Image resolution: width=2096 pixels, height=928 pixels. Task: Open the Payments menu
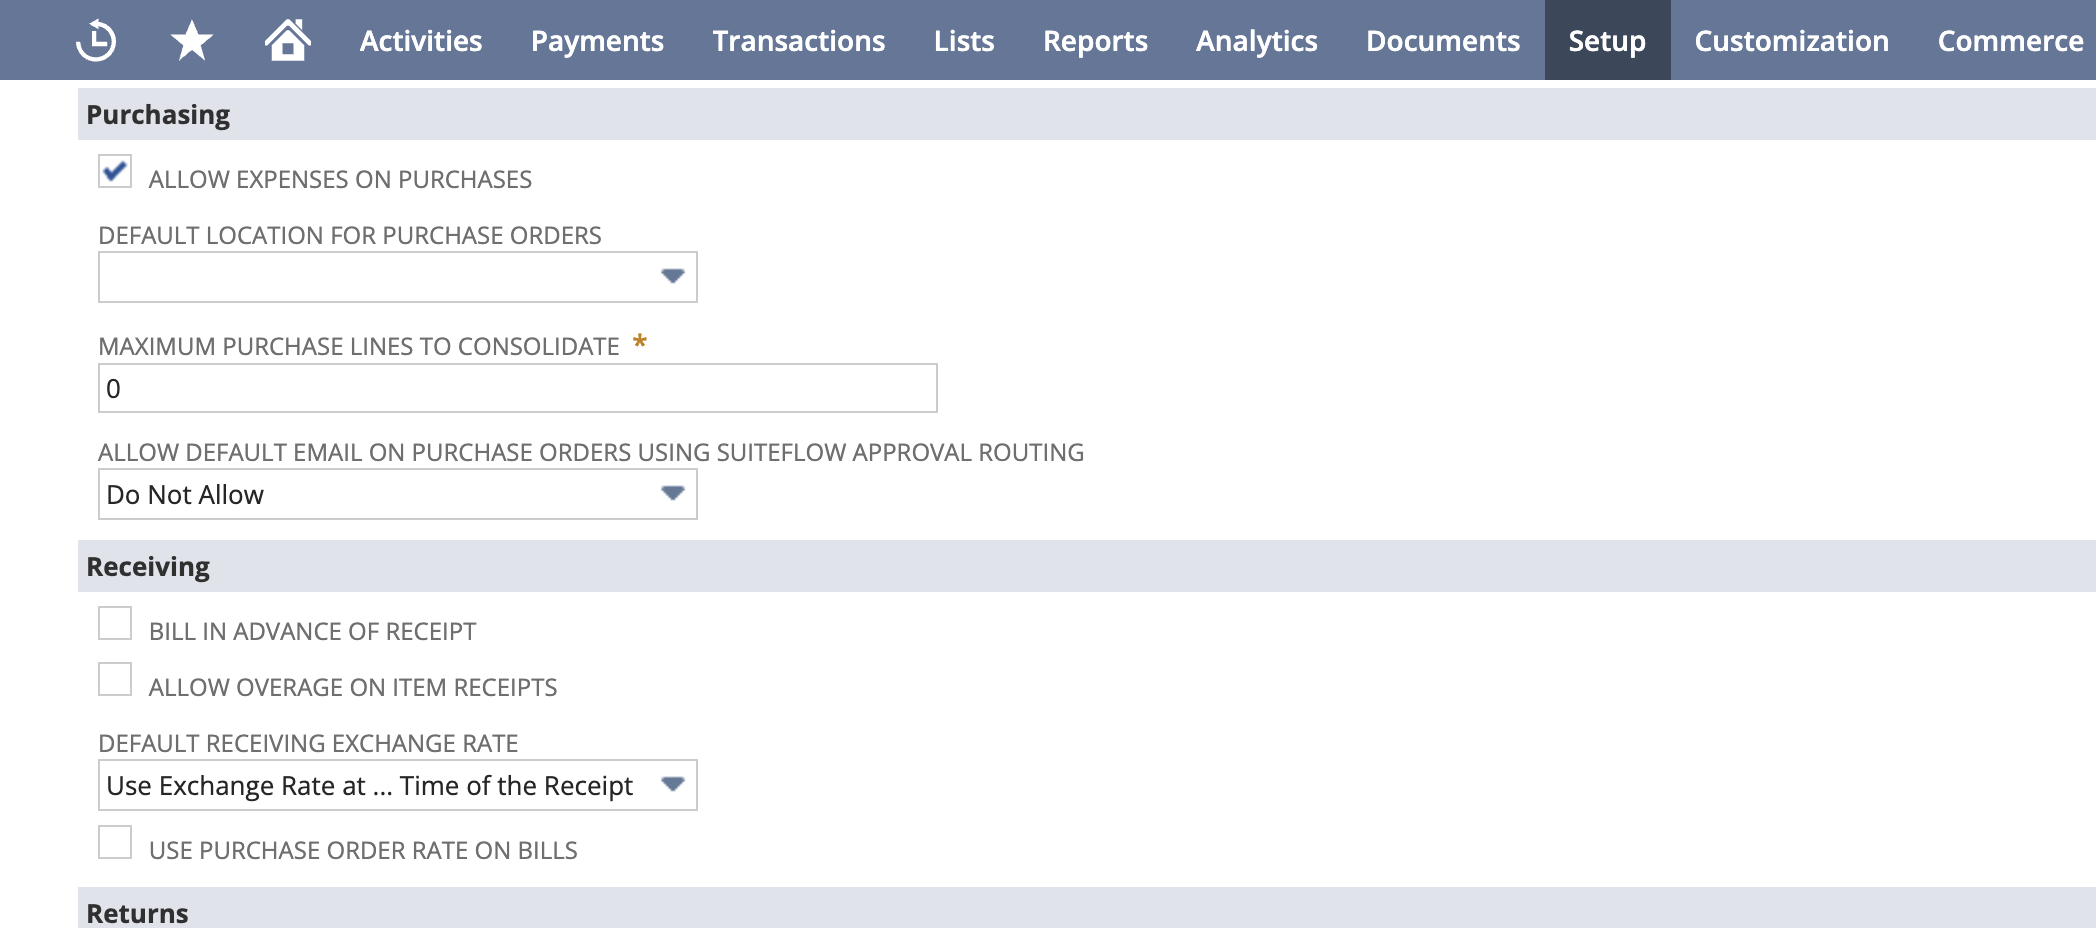[x=597, y=41]
